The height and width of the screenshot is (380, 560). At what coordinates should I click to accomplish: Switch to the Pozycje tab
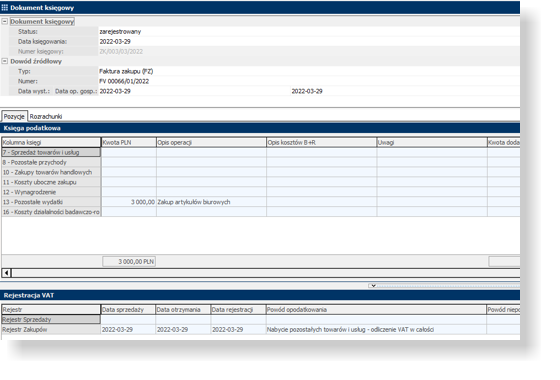[x=14, y=116]
